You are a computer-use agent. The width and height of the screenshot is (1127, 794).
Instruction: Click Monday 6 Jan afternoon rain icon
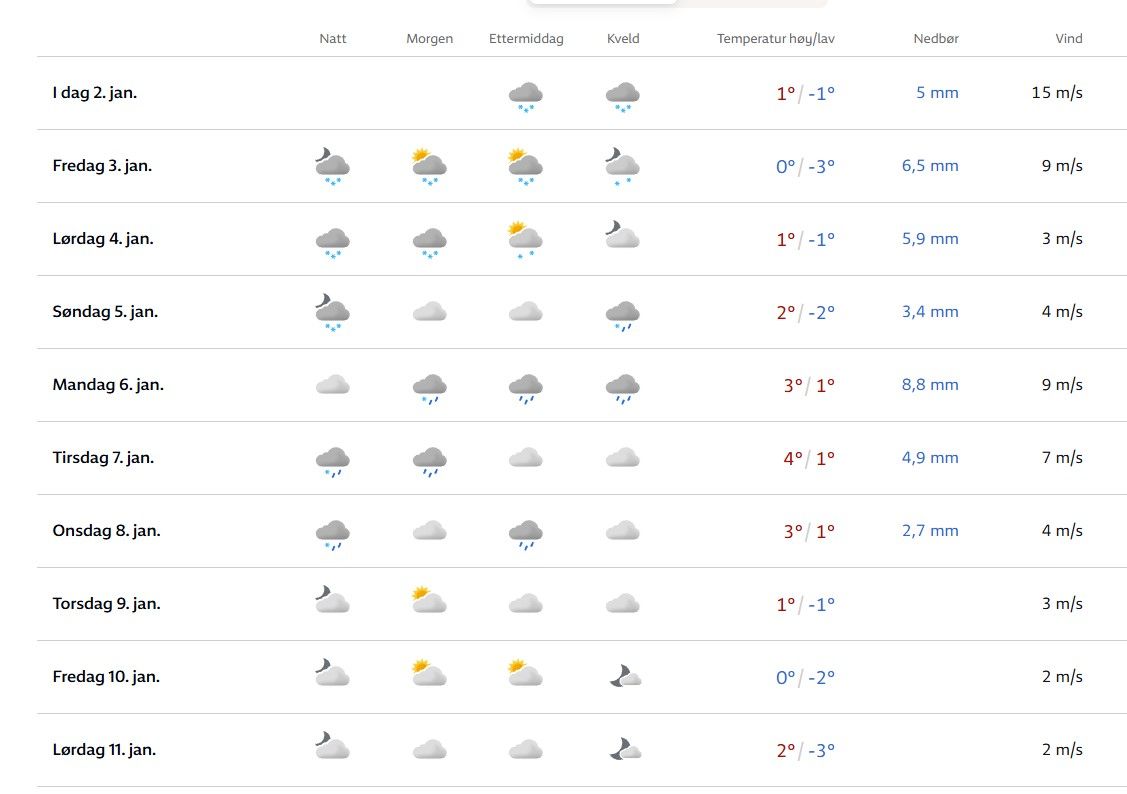[x=525, y=388]
